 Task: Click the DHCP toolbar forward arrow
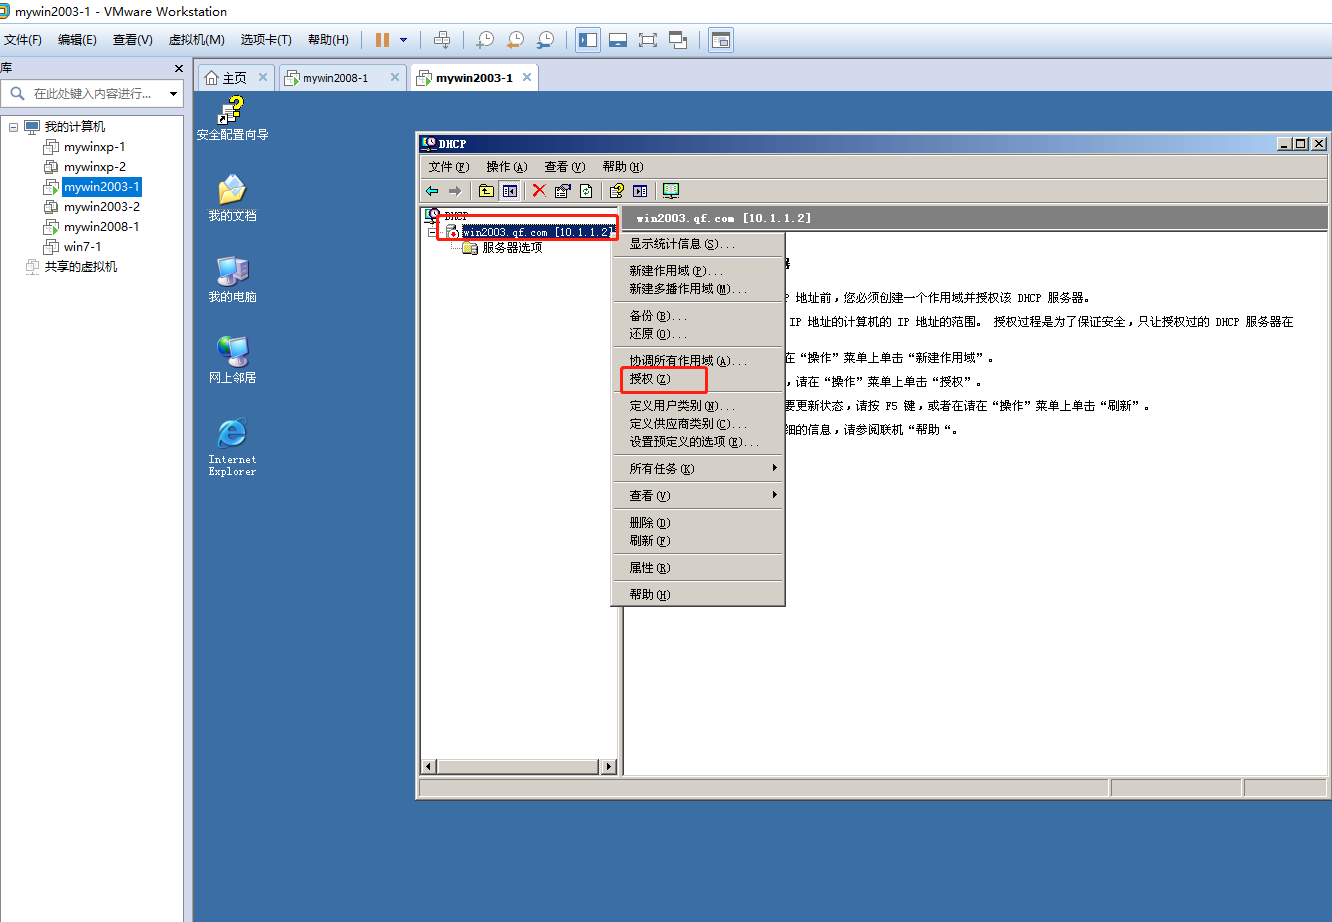click(x=455, y=191)
